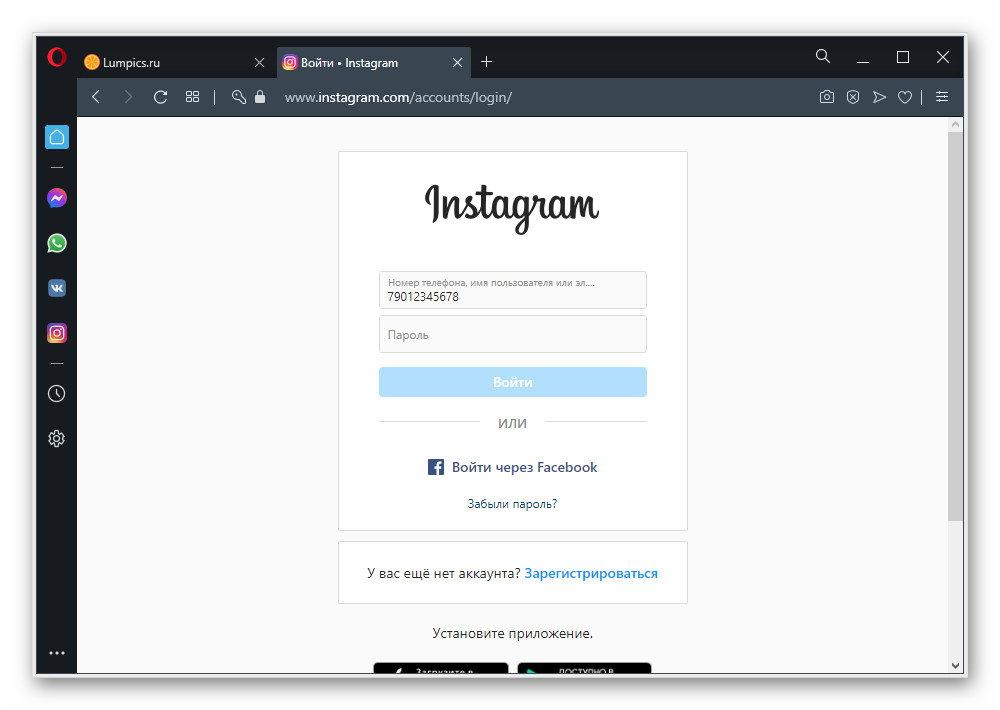Click the Войти login button
This screenshot has height=710, width=1000.
click(x=513, y=382)
